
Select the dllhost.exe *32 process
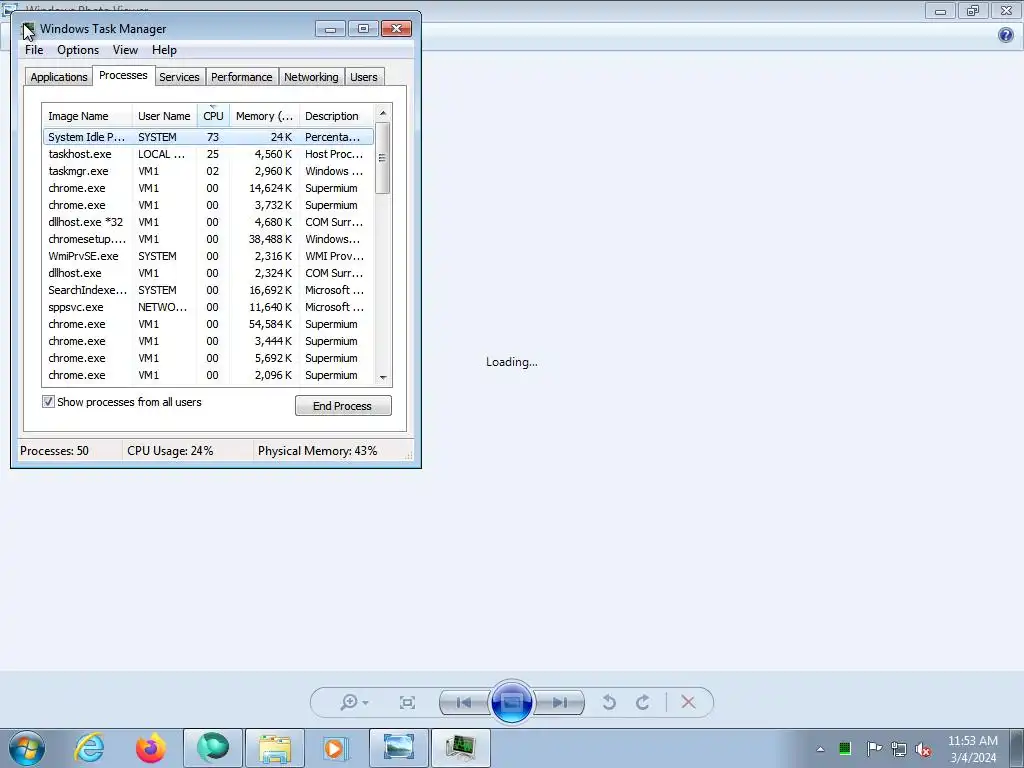(x=208, y=222)
